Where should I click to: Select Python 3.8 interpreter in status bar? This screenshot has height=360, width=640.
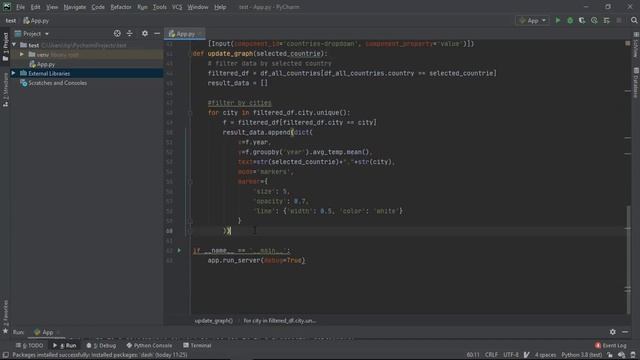[x=581, y=355]
